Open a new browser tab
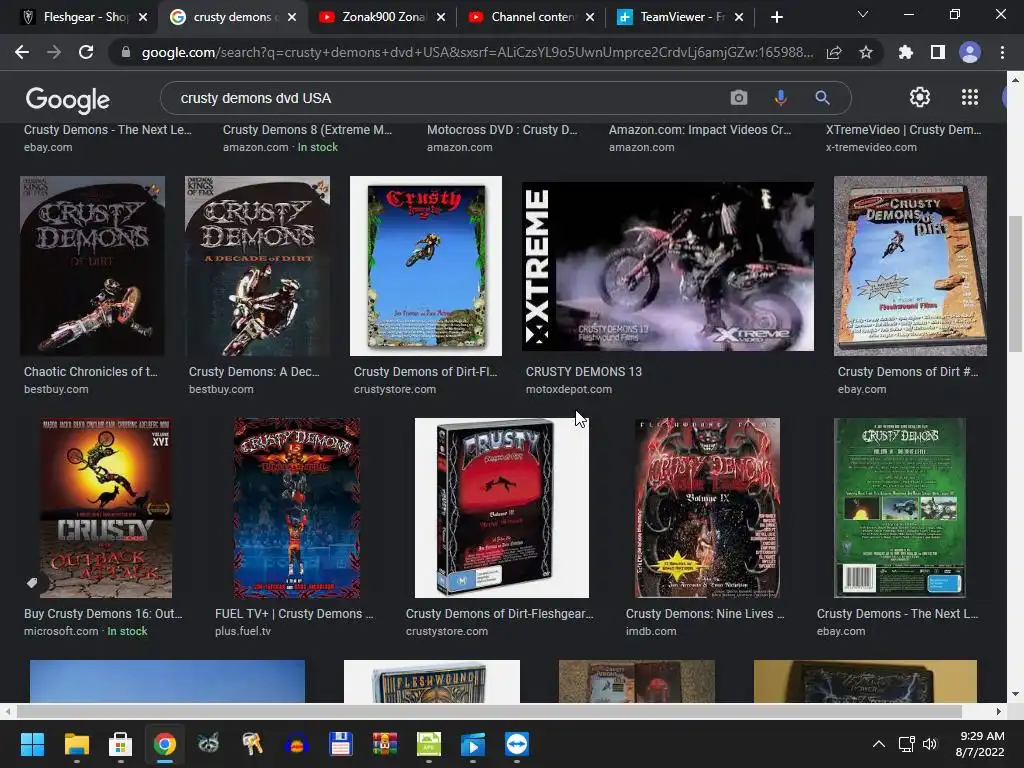 [776, 17]
